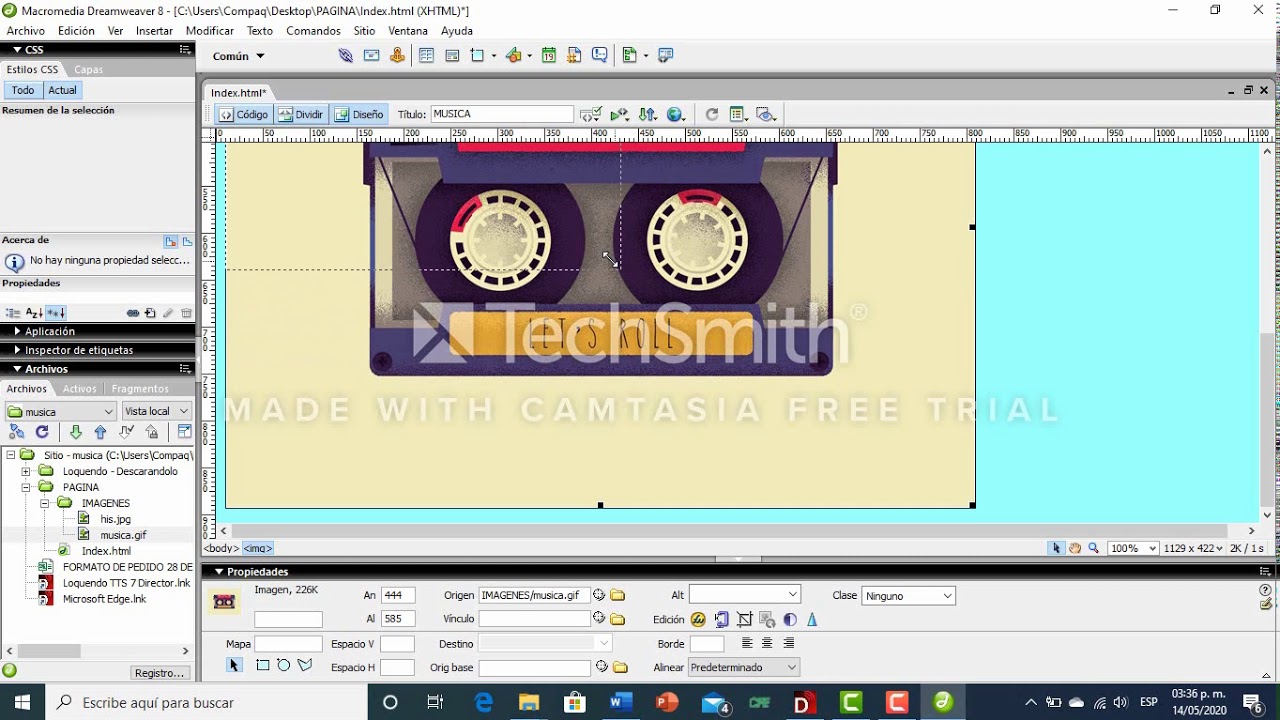The width and height of the screenshot is (1280, 720).
Task: Open the Alinear Predeterminado dropdown
Action: [744, 667]
